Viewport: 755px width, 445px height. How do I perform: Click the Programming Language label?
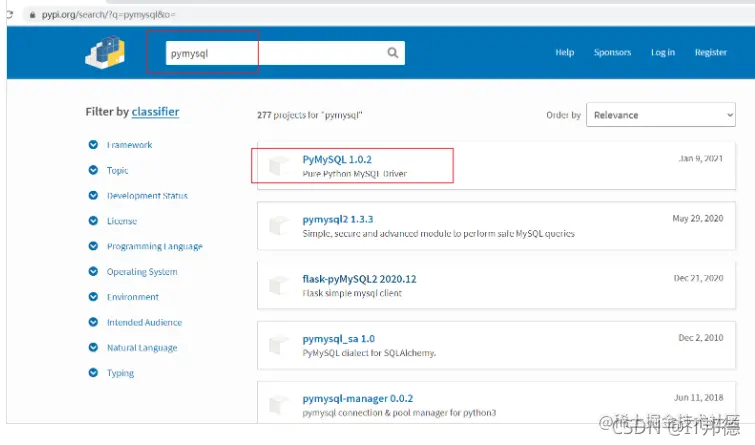[155, 246]
